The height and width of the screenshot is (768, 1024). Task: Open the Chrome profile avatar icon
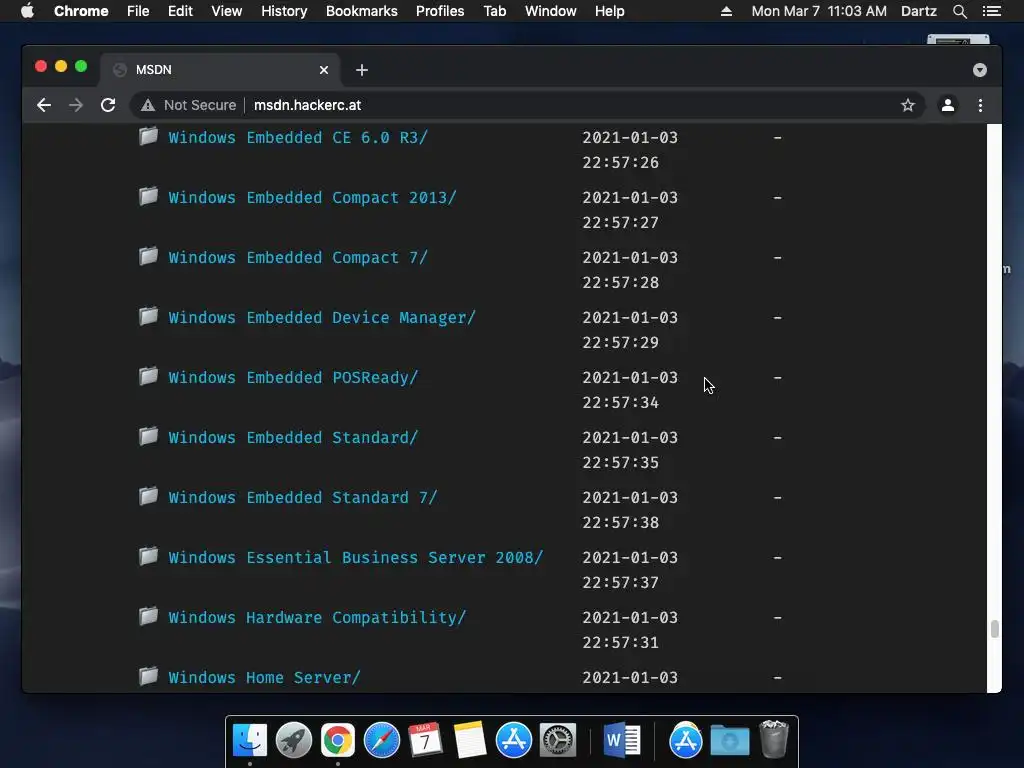(948, 105)
